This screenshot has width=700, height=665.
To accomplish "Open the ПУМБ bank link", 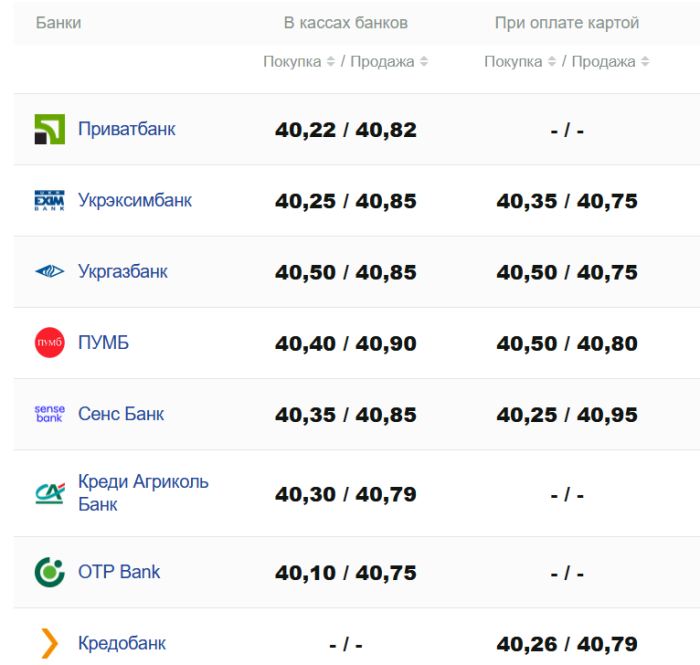I will coord(103,342).
